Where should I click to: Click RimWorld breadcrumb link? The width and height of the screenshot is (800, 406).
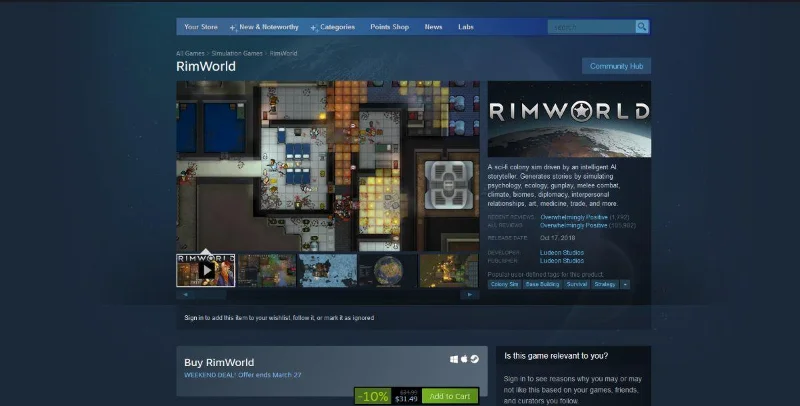283,53
